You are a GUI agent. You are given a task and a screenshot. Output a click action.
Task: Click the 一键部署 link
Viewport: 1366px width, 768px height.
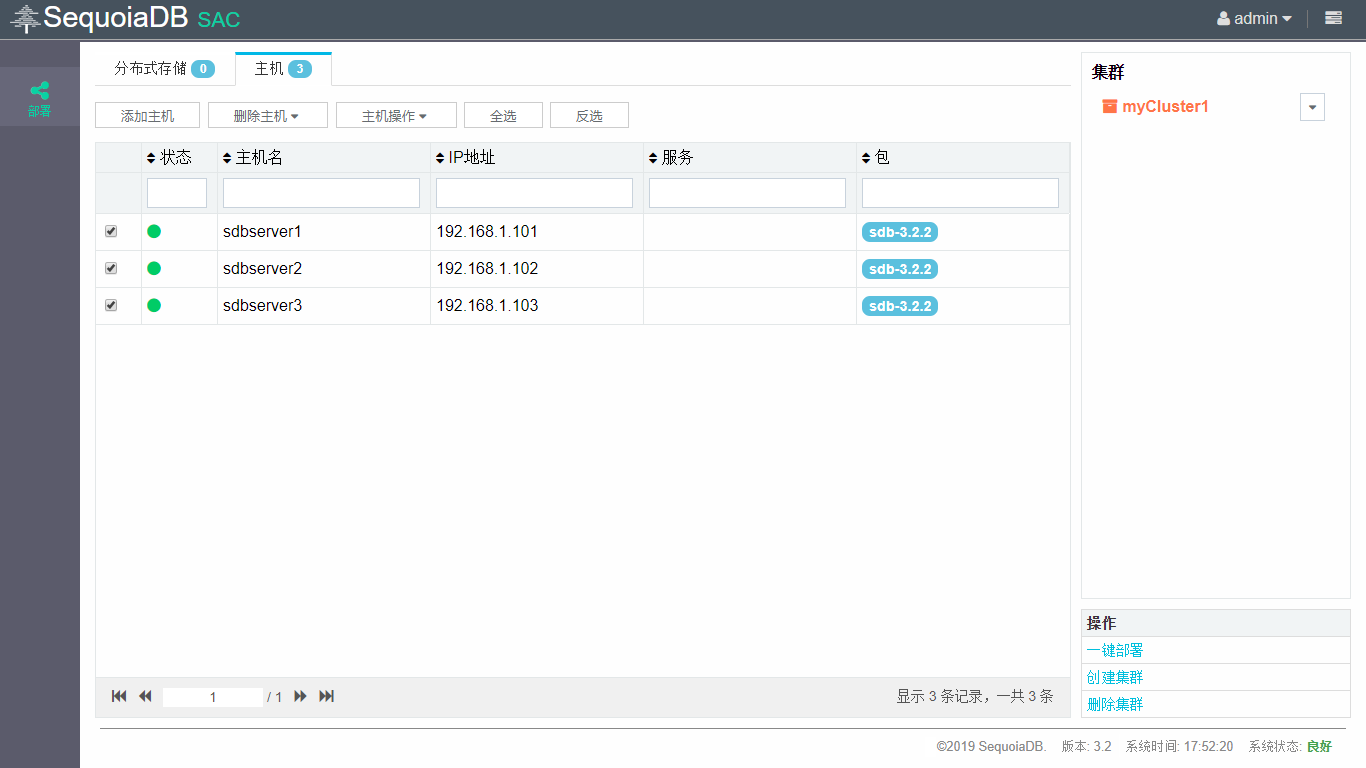pos(1115,651)
